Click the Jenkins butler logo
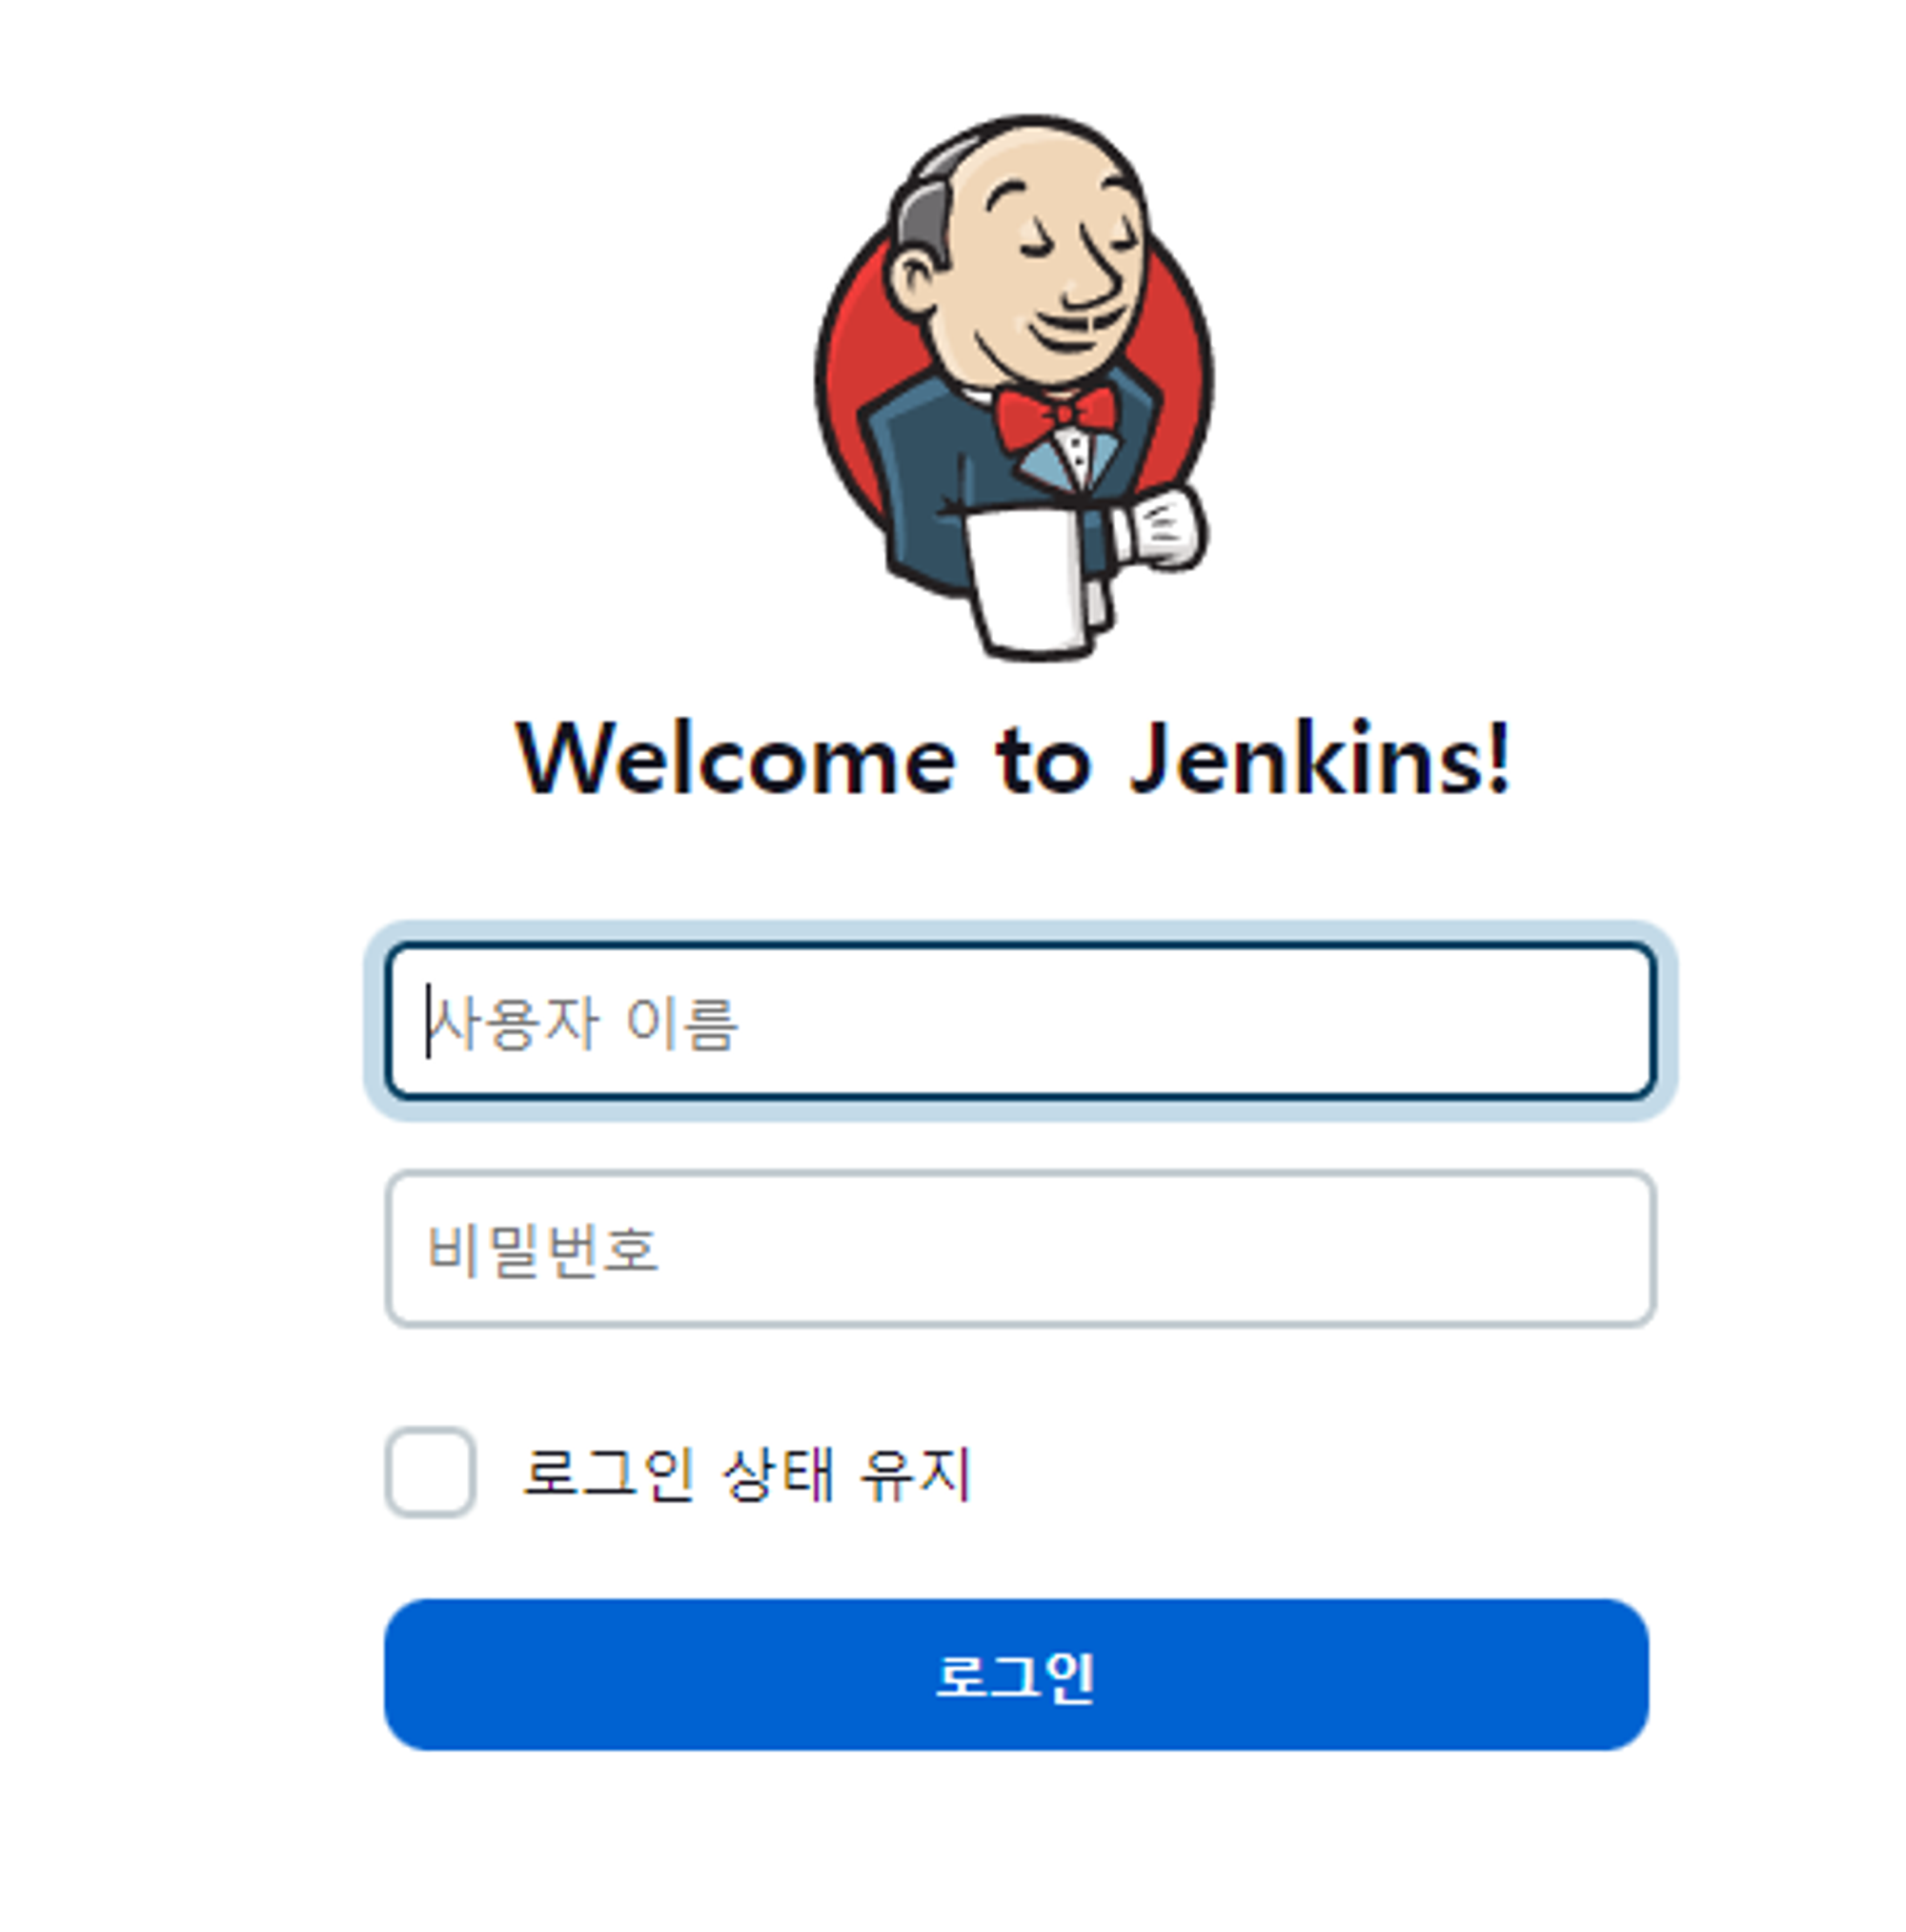The image size is (1906, 1932). point(1014,387)
